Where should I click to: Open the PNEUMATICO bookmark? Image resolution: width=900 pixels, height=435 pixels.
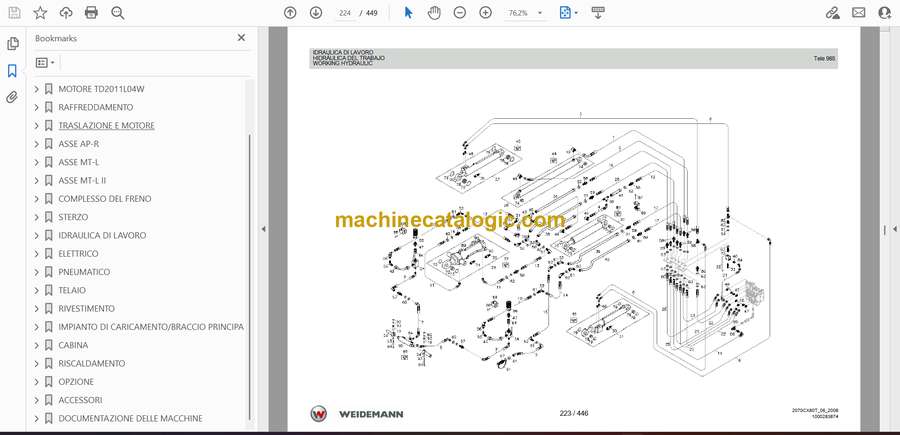[84, 272]
